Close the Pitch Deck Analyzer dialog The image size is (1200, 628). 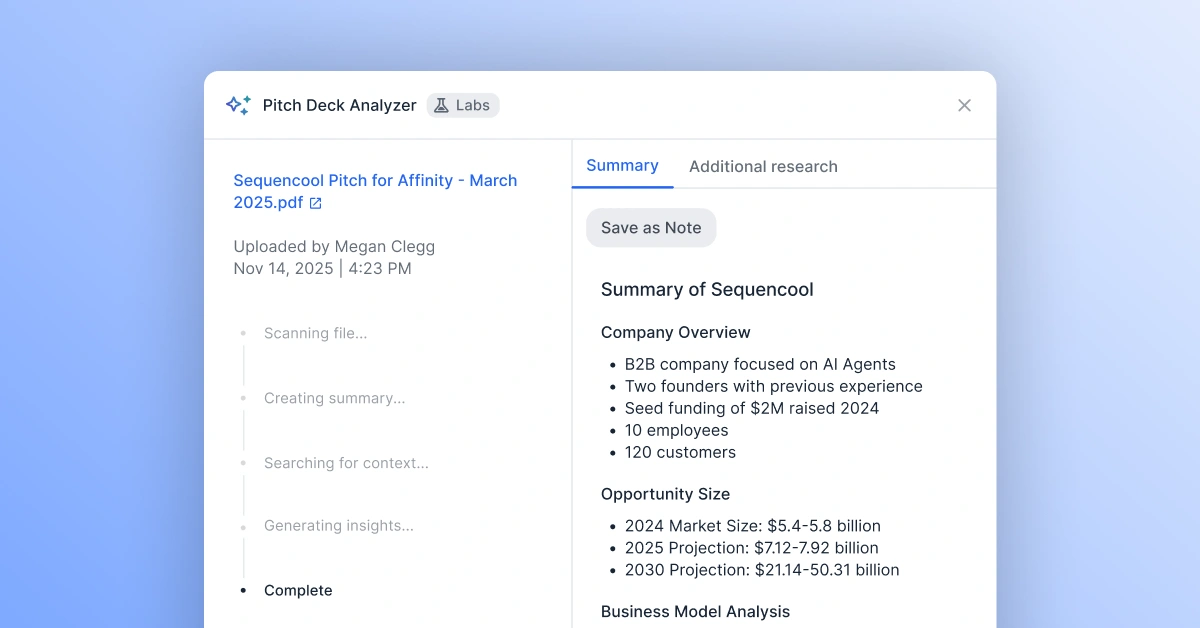tap(964, 105)
